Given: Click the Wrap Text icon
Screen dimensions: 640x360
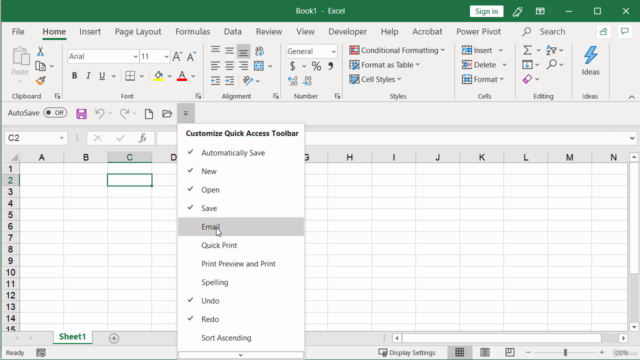Looking at the screenshot, I should coord(259,51).
